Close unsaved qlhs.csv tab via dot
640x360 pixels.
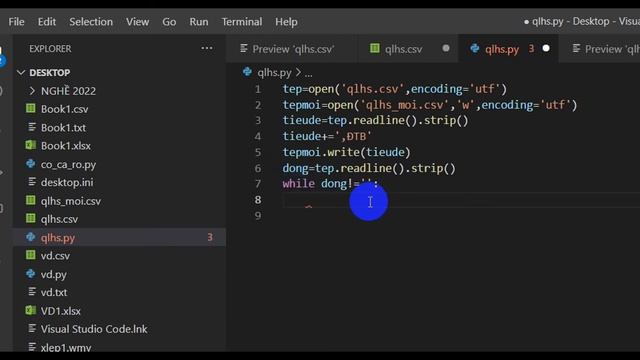pos(446,49)
